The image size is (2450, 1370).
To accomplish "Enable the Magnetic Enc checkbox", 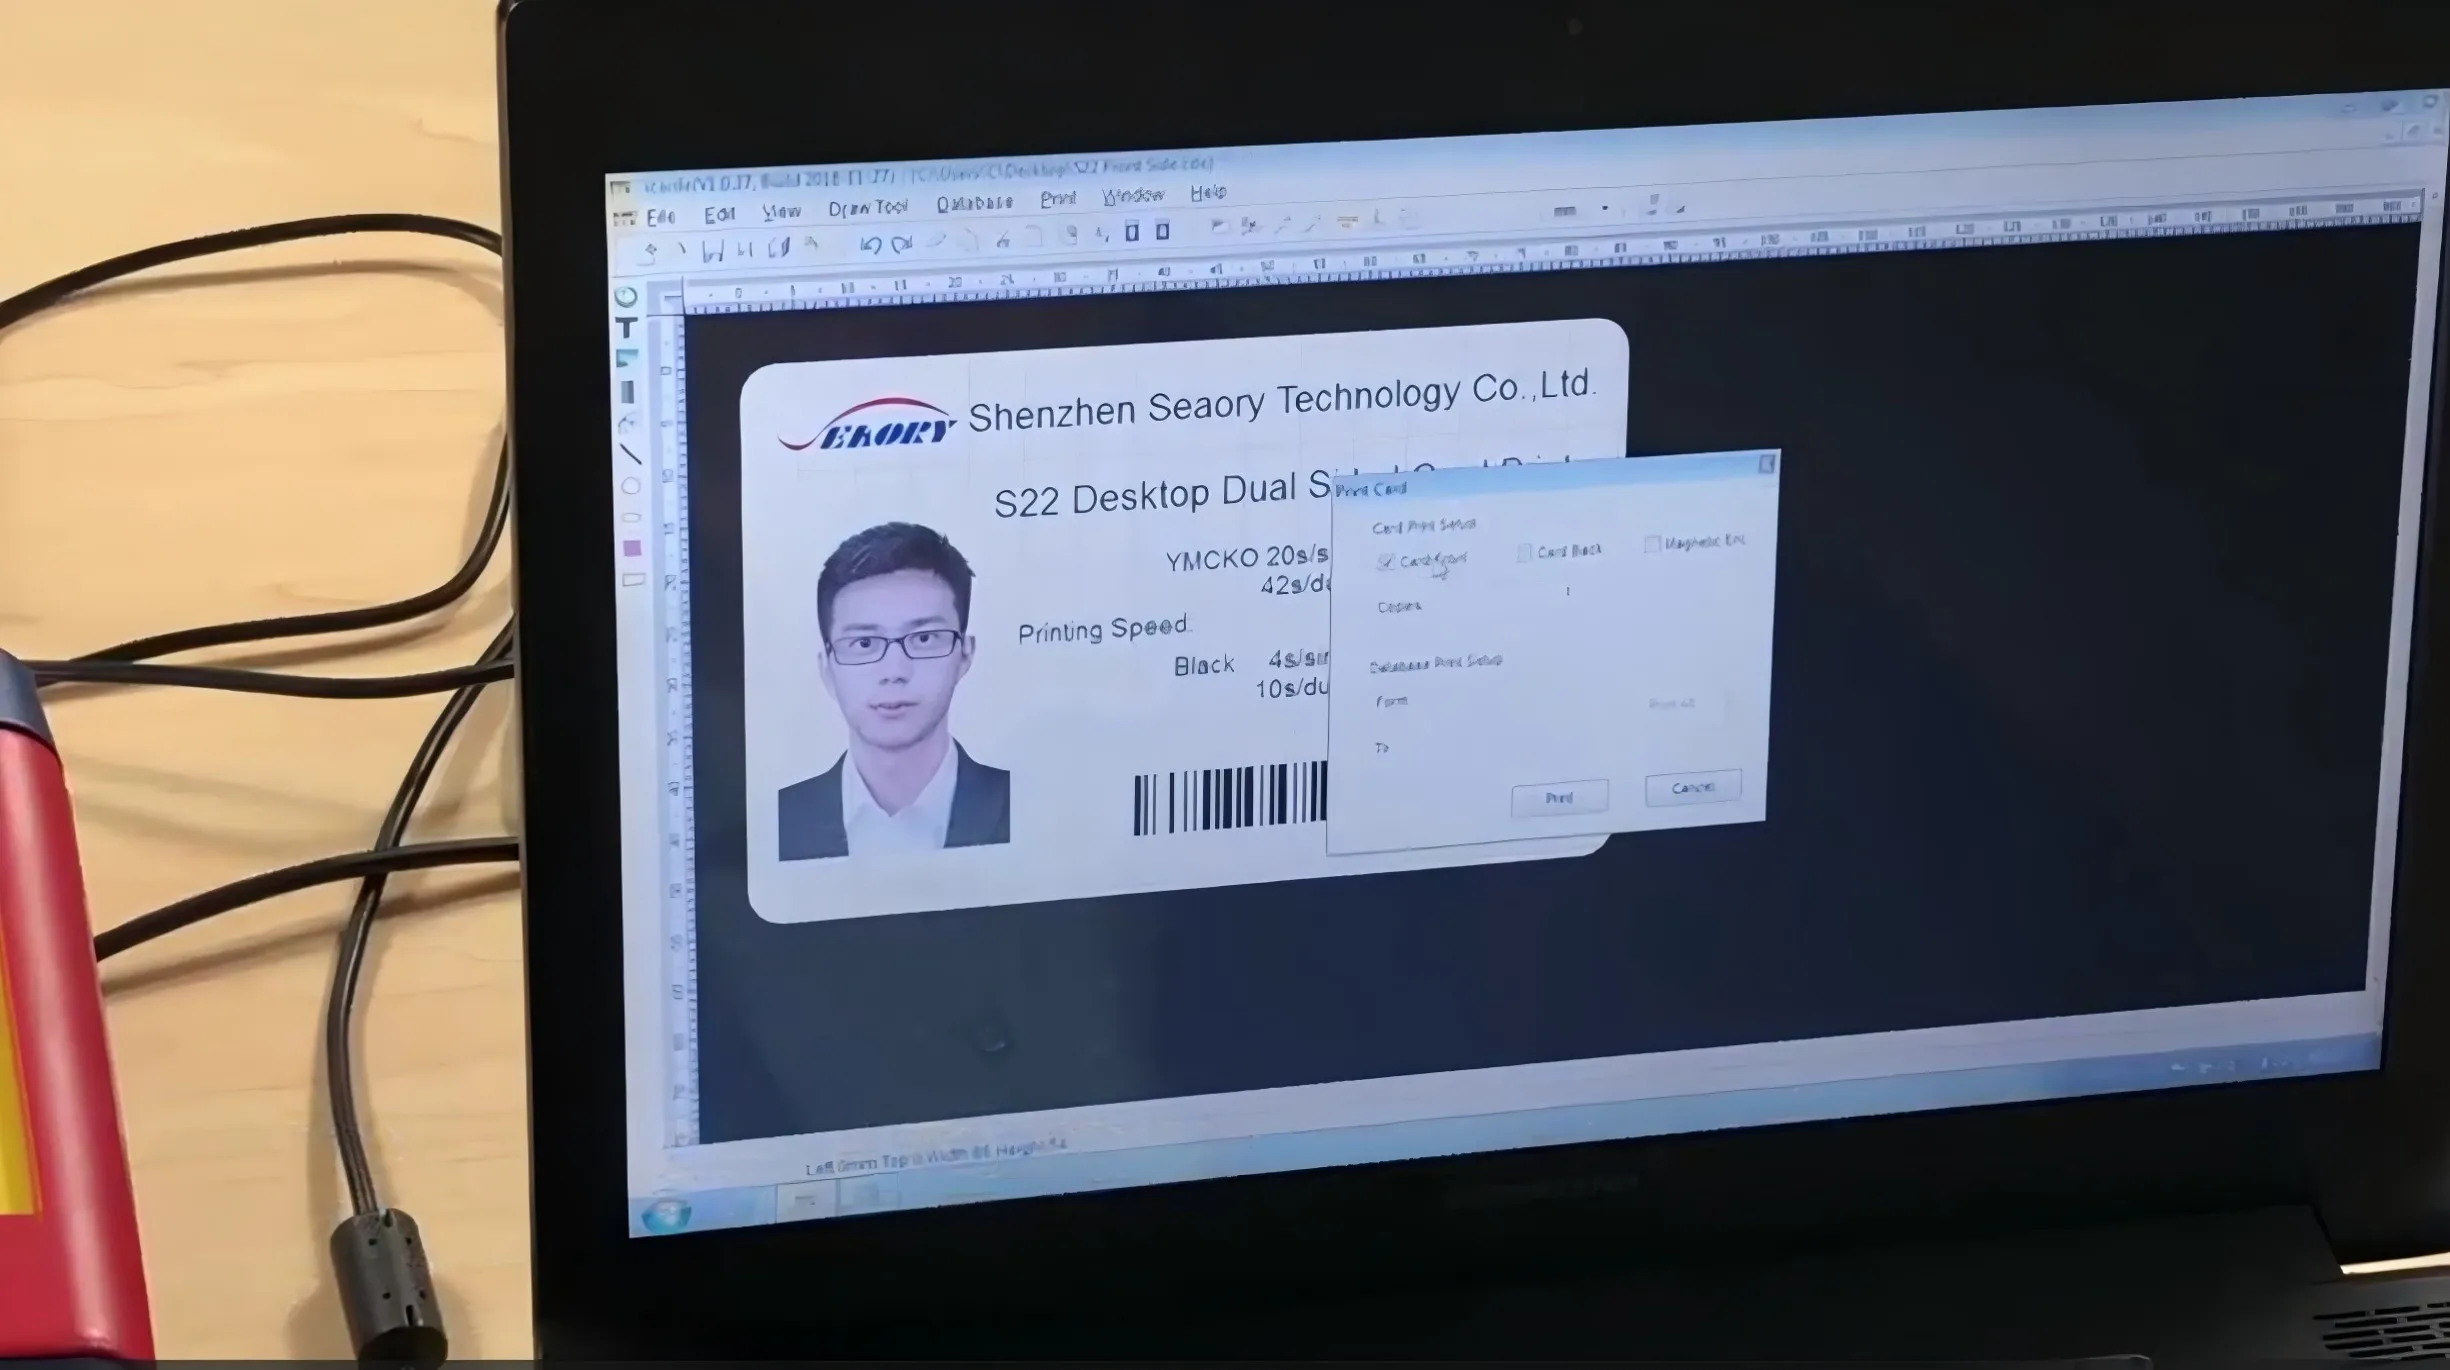I will tap(1652, 544).
